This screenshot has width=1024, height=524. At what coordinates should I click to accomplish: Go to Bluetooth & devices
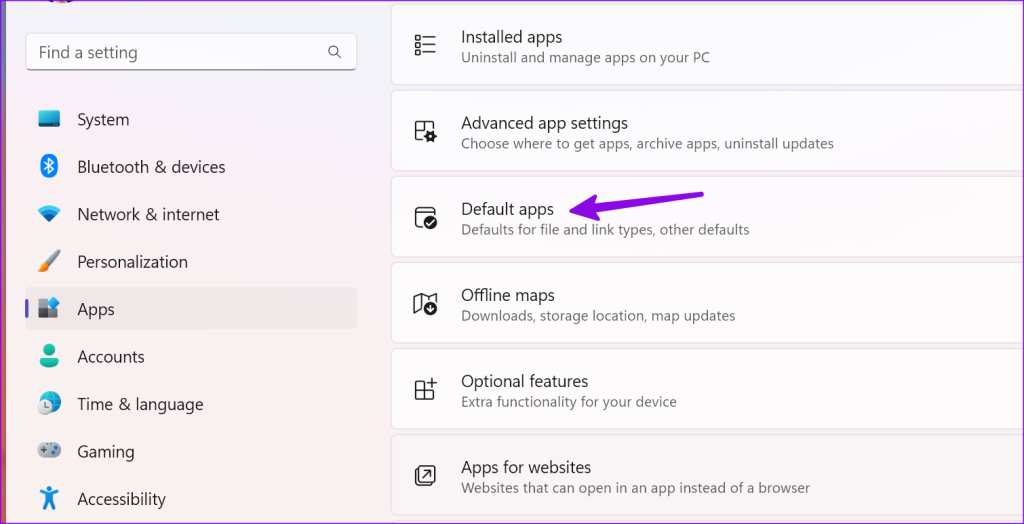tap(191, 167)
